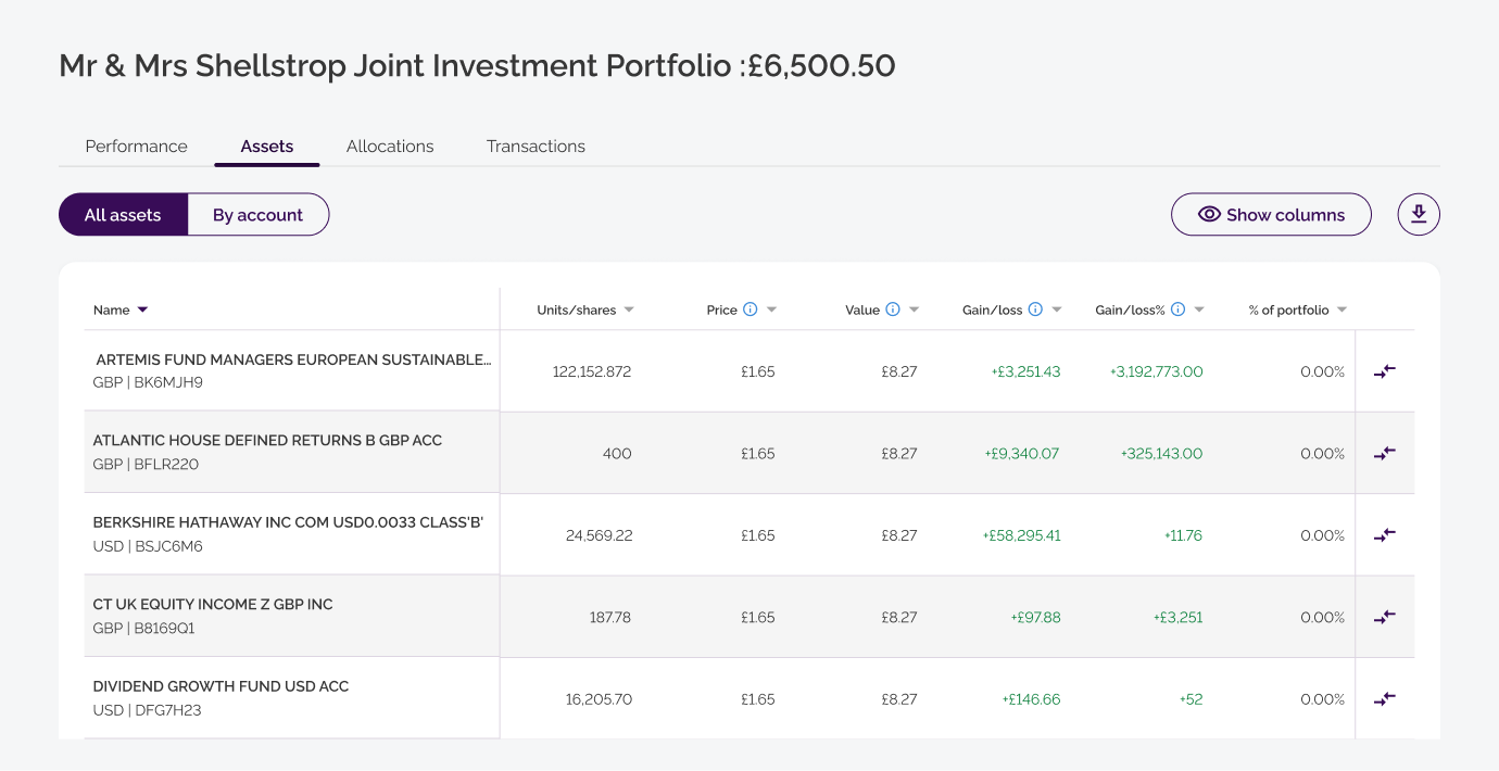
Task: Click gain/loss value +£58,295.41
Action: (x=1022, y=535)
